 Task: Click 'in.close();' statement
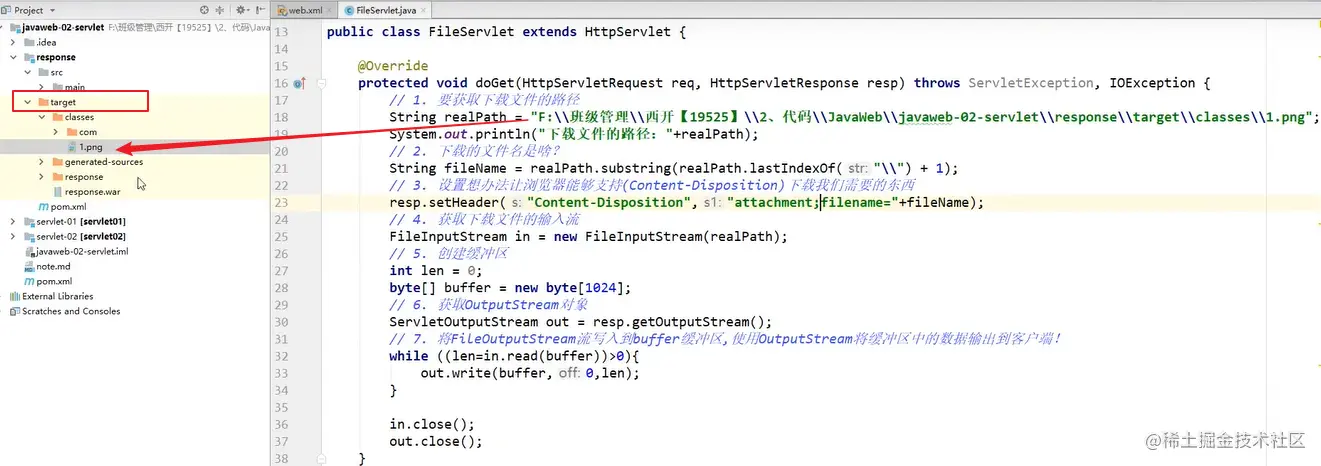[x=432, y=423]
